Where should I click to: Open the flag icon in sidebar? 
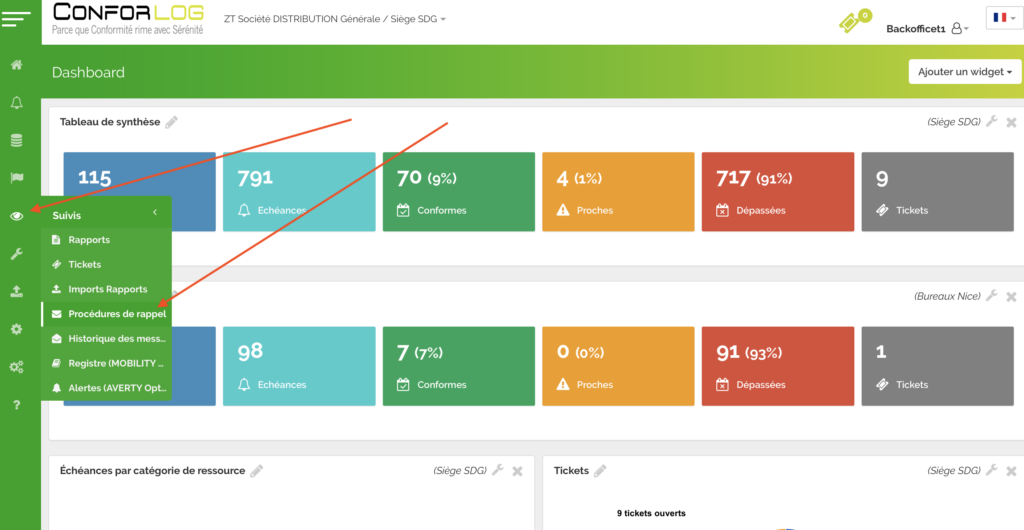[16, 178]
